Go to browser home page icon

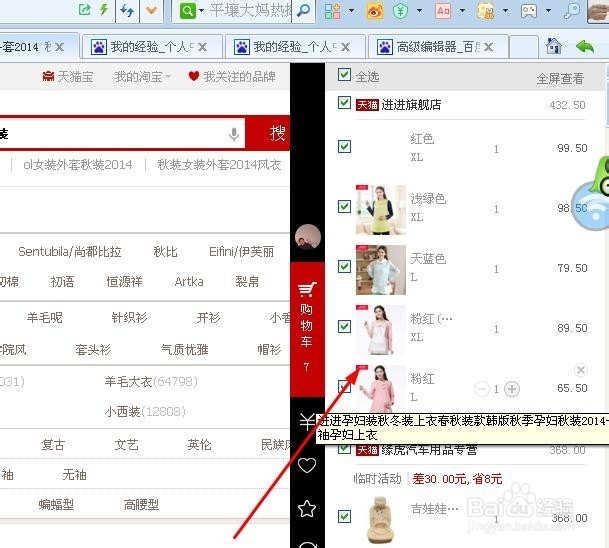[x=553, y=47]
